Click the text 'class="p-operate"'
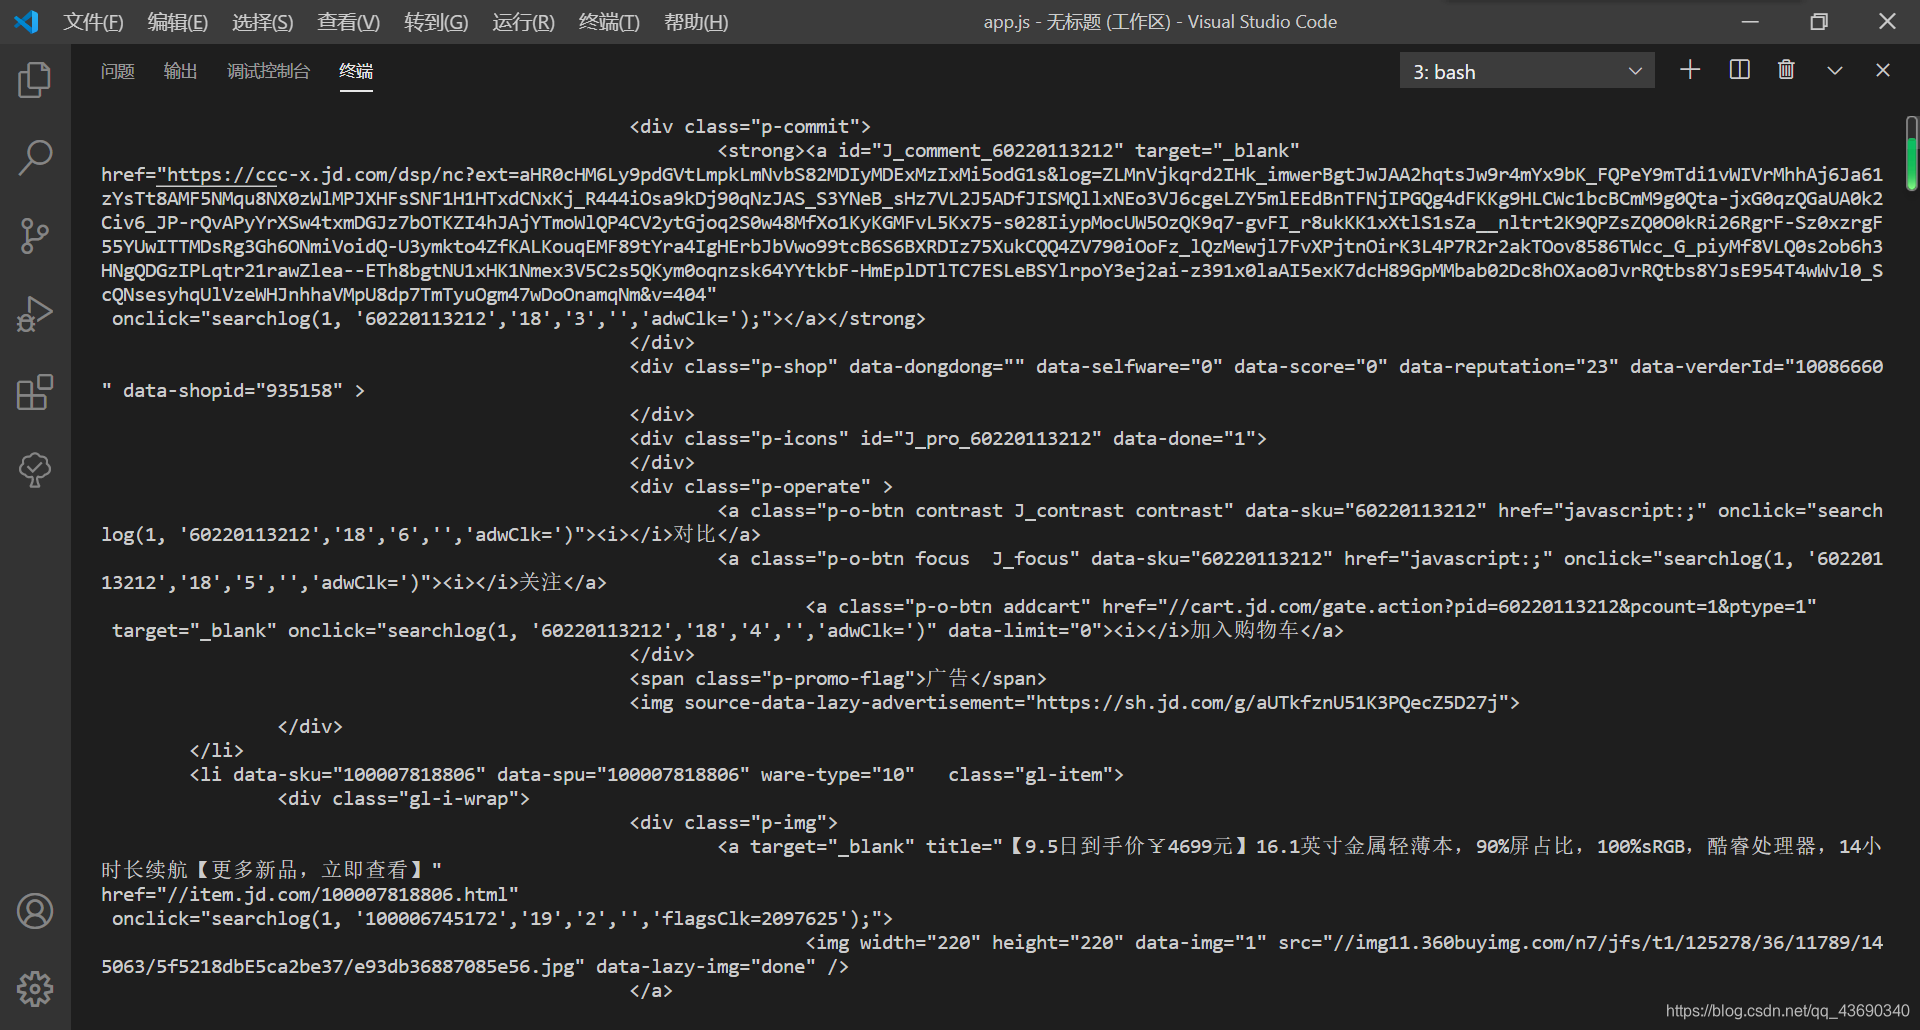Screen dimensions: 1920x1030 tap(778, 487)
